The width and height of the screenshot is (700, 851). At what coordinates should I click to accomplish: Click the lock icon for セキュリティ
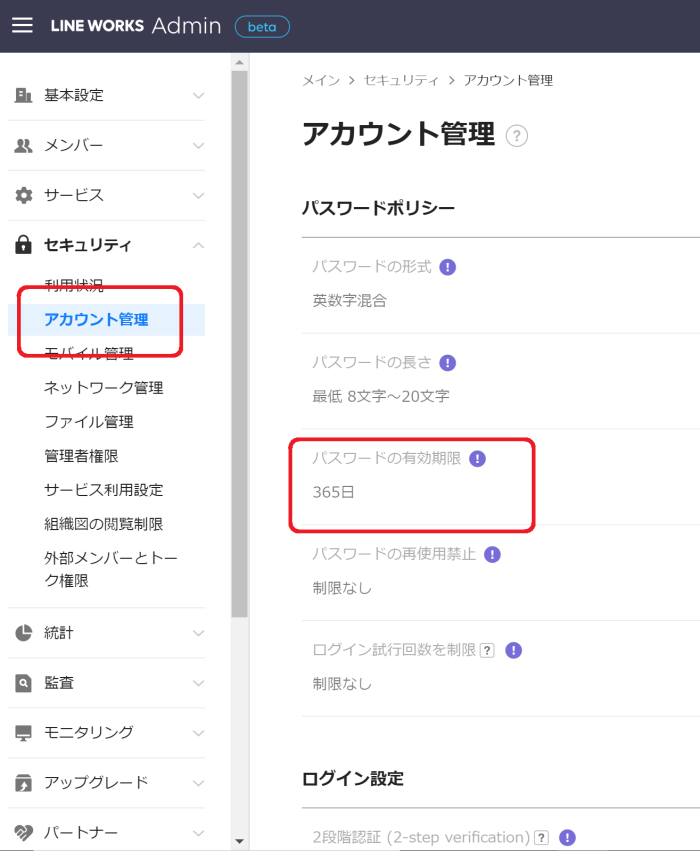23,245
